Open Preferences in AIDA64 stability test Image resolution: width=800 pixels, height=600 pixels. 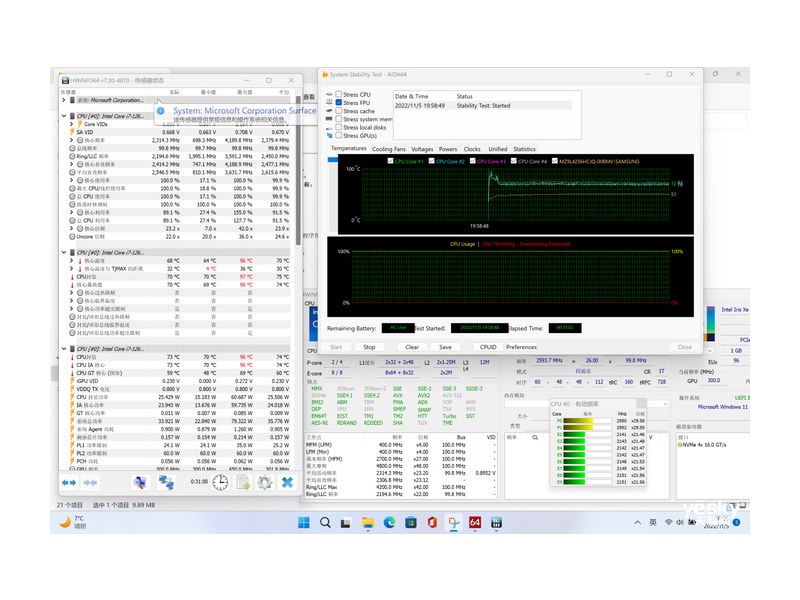[x=521, y=347]
